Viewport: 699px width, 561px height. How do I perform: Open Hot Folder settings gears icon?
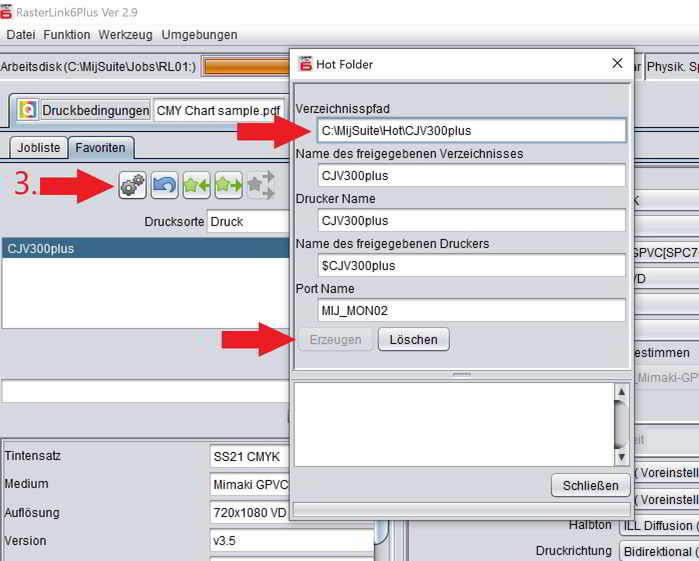tap(133, 185)
